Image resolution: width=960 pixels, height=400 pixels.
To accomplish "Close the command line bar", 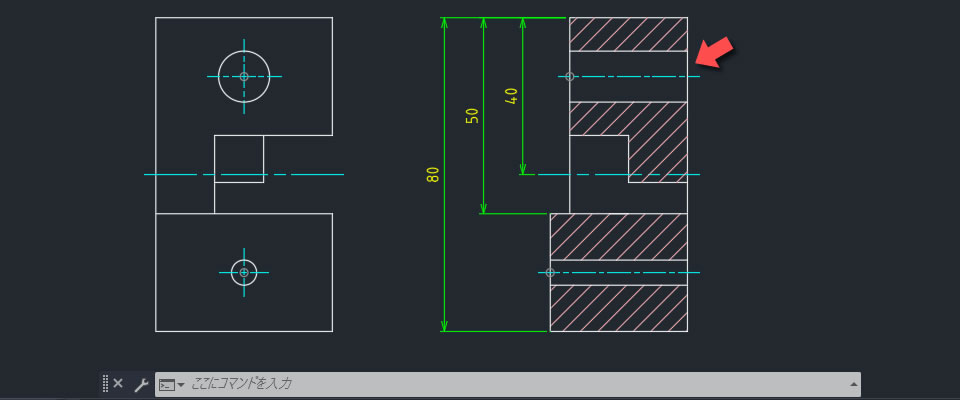I will coord(118,384).
